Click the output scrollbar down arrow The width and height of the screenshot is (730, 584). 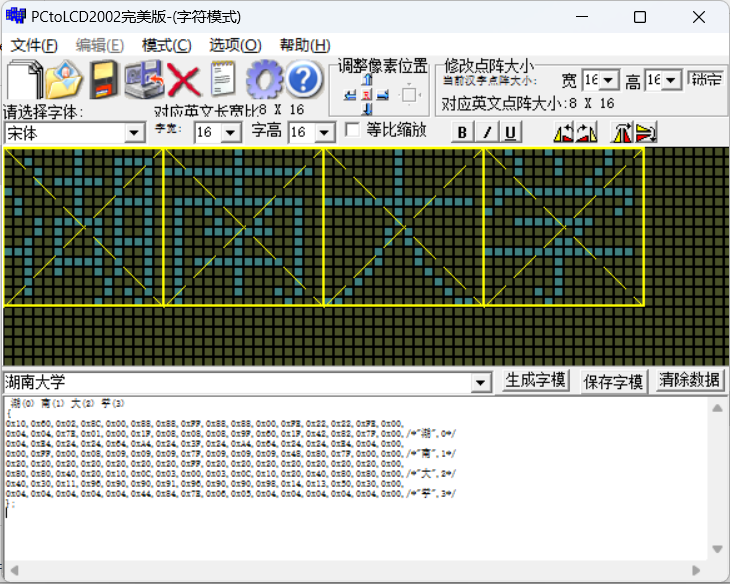tap(717, 549)
